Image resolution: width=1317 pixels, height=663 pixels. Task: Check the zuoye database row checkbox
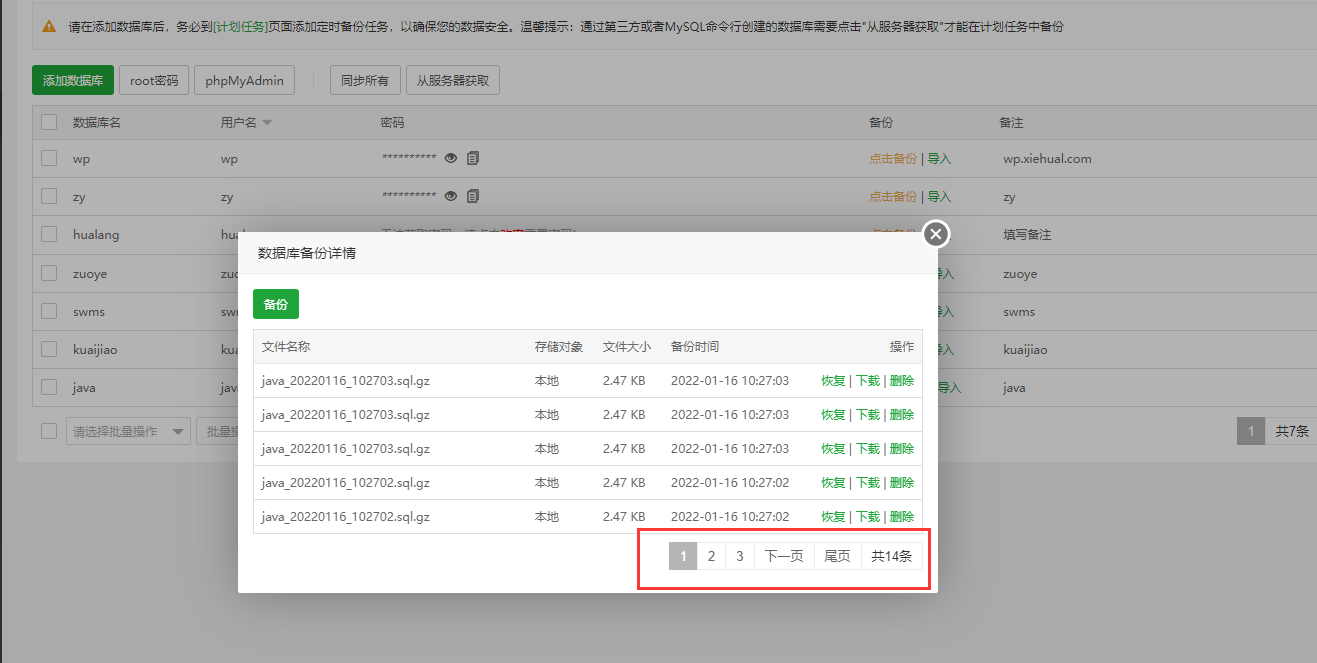(49, 272)
